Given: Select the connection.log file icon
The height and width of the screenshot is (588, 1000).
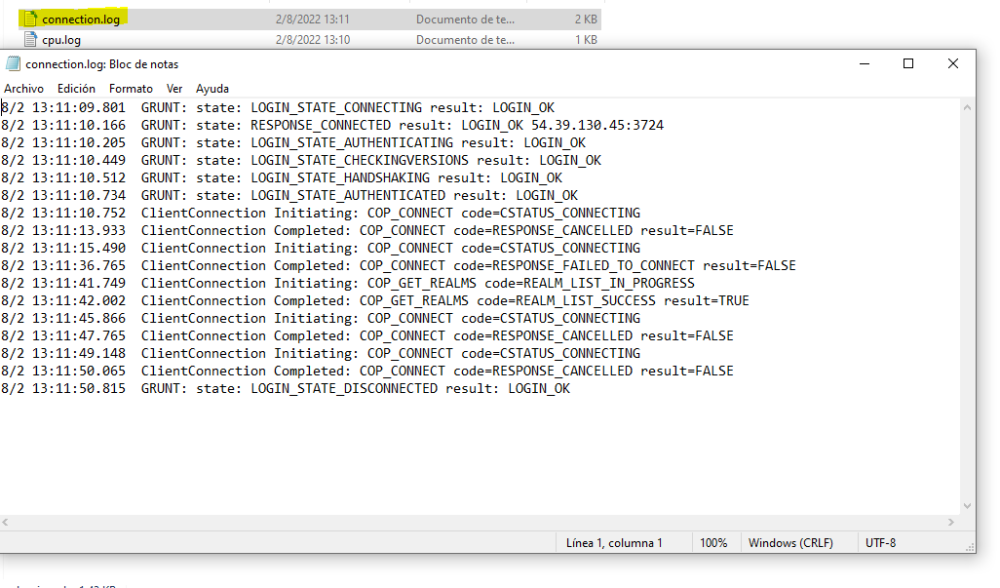Looking at the screenshot, I should tap(31, 19).
